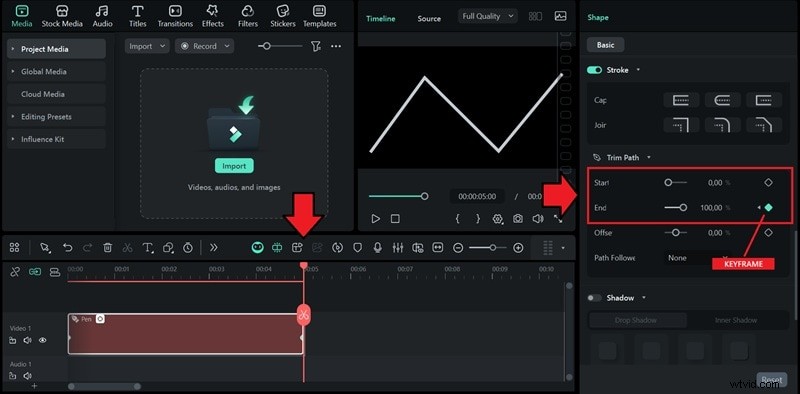Open the Record dropdown
800x394 pixels.
tap(205, 46)
